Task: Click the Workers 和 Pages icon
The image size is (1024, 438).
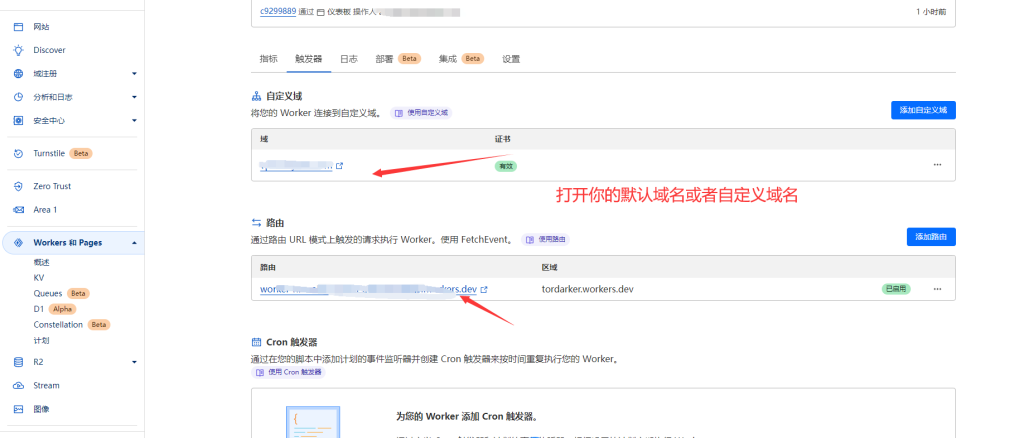Action: pyautogui.click(x=18, y=243)
